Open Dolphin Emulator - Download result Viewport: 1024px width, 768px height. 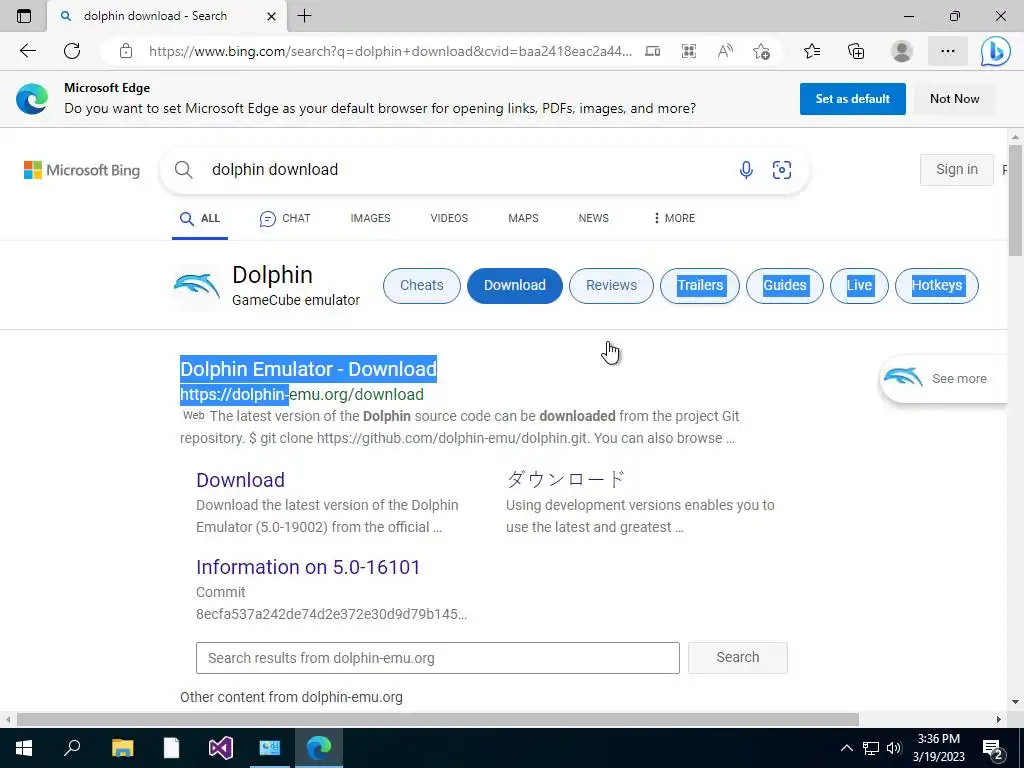(308, 369)
